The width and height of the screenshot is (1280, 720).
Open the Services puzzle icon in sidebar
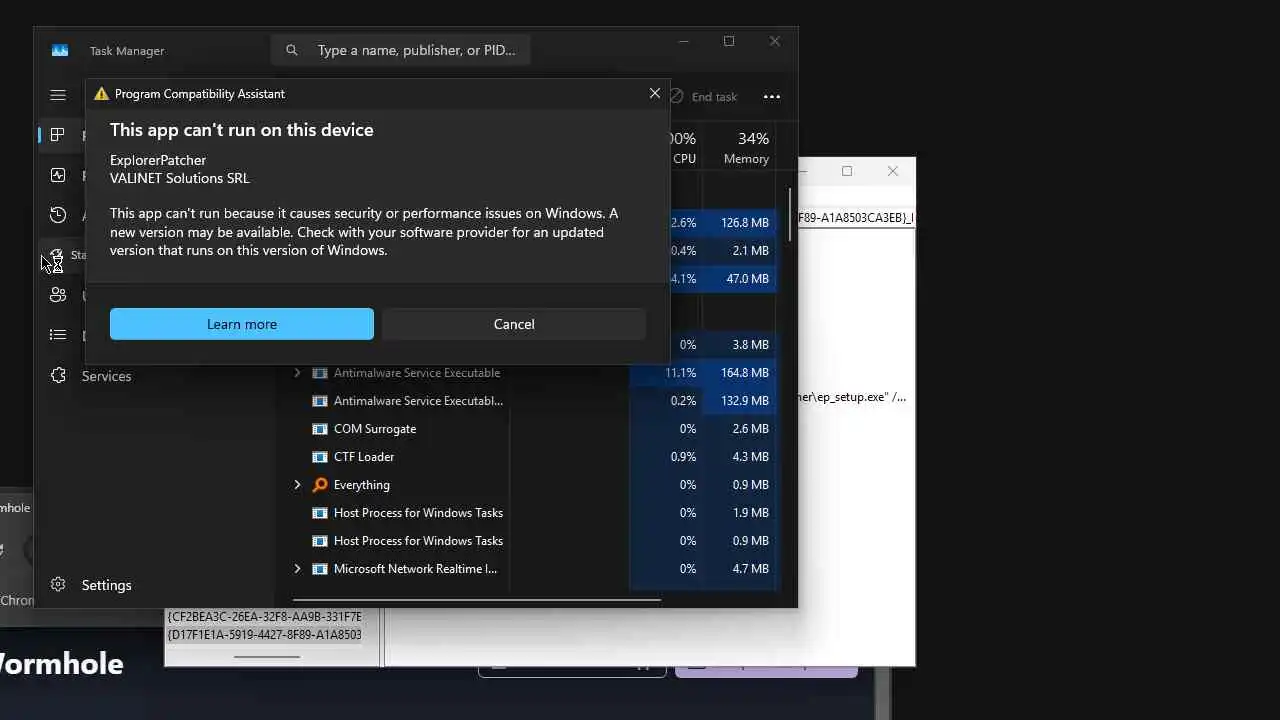click(58, 376)
